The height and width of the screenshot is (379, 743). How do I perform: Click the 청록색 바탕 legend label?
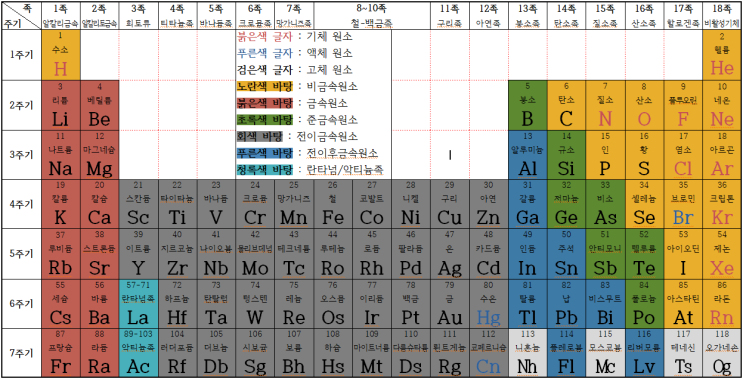pos(265,170)
